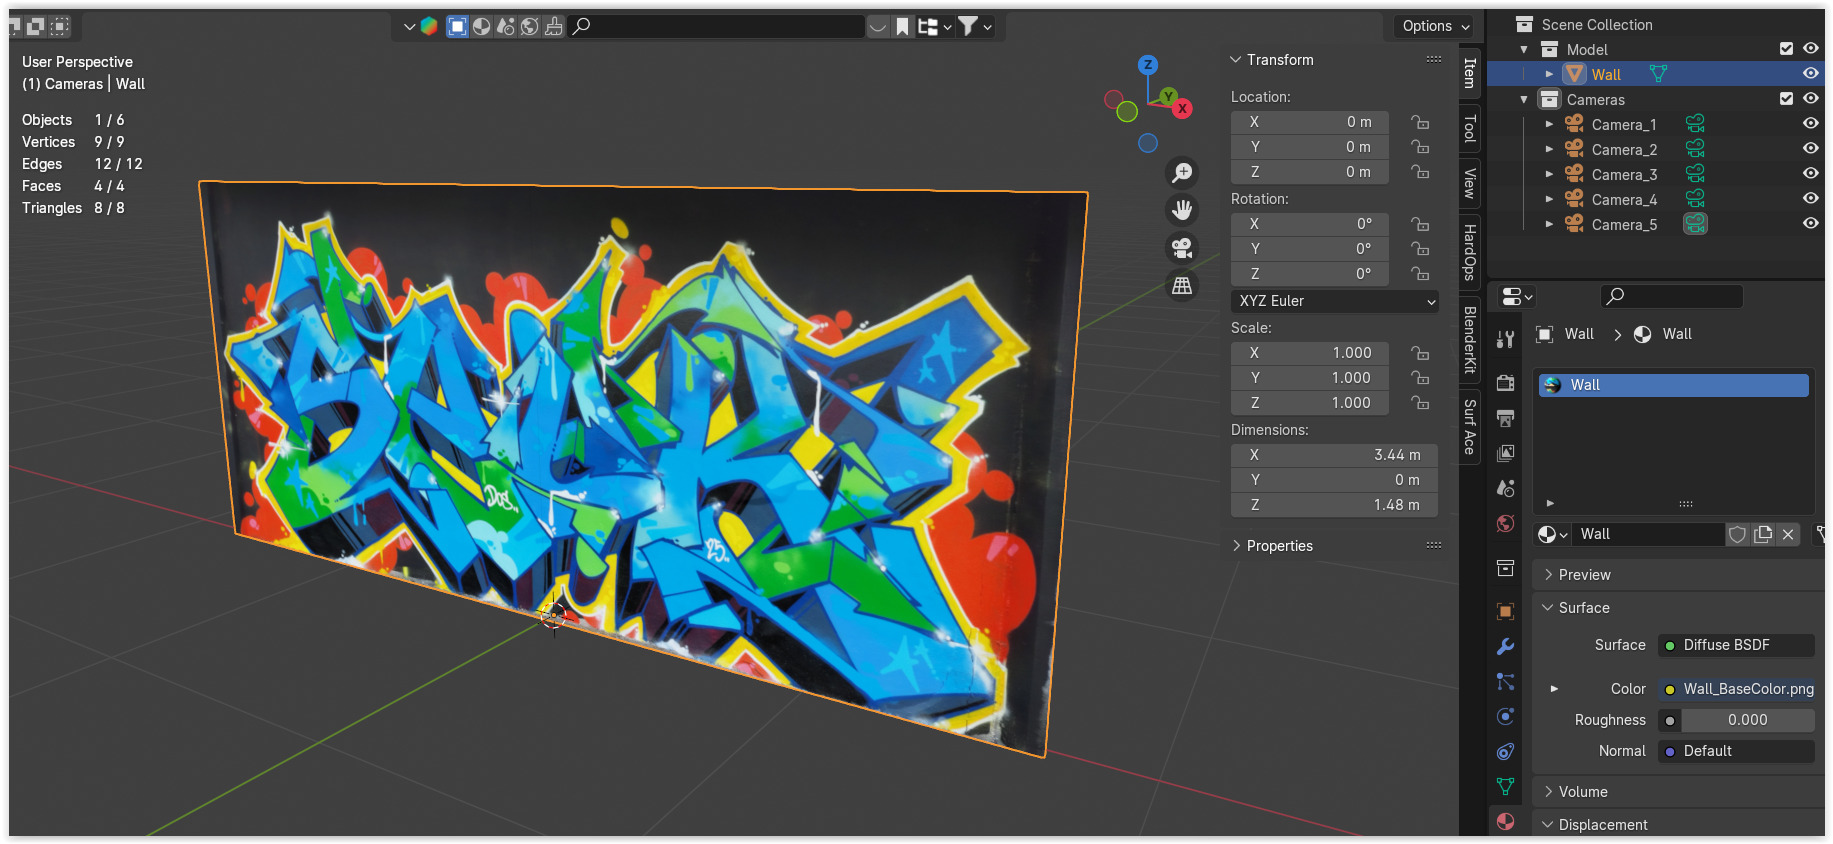The width and height of the screenshot is (1833, 844).
Task: Toggle visibility eye for Camera_5
Action: tap(1810, 224)
